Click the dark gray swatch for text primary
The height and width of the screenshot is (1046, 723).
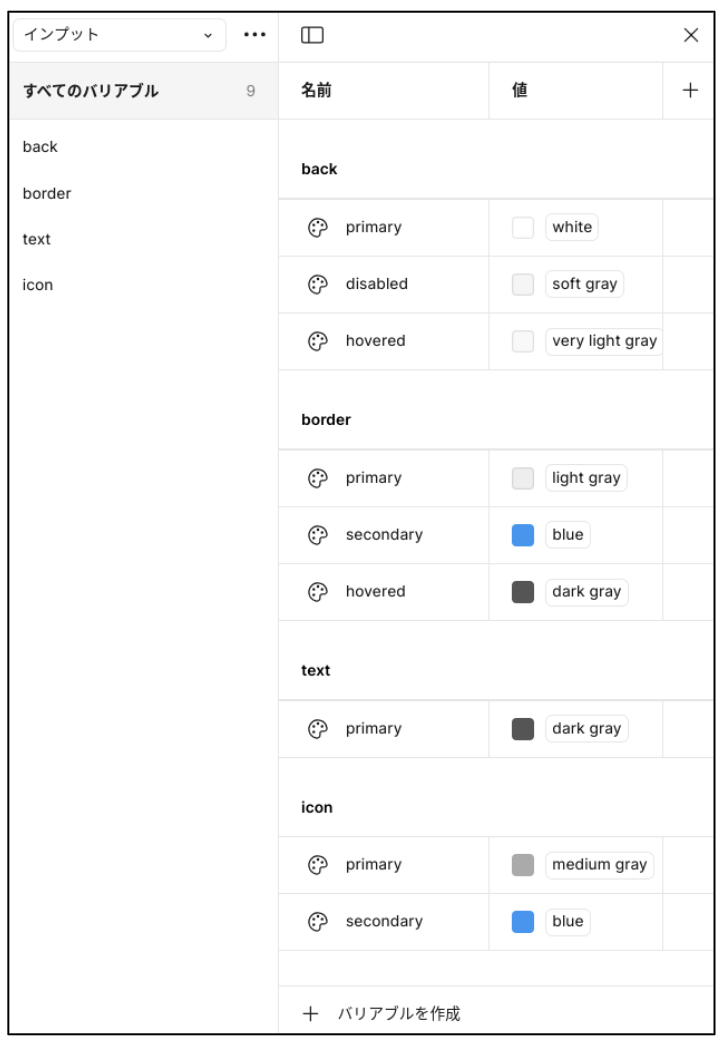[x=523, y=729]
